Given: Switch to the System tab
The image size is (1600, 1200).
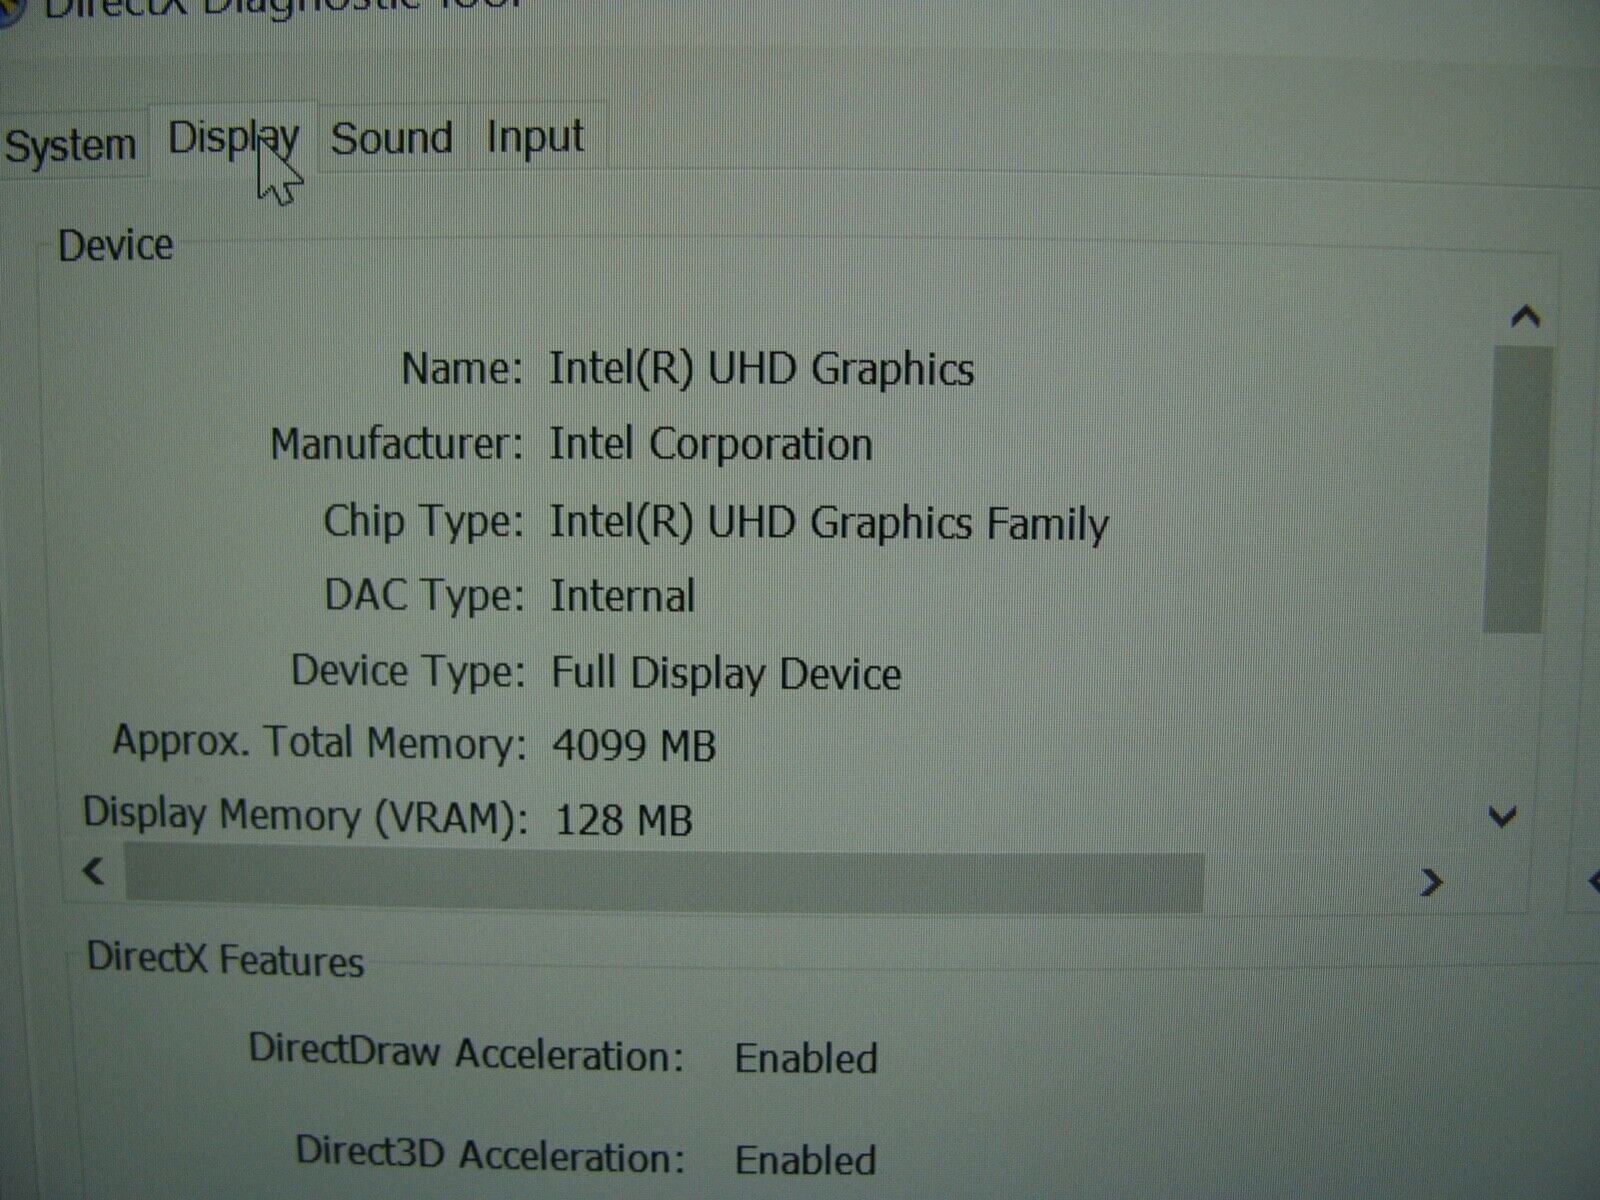Looking at the screenshot, I should (x=70, y=145).
